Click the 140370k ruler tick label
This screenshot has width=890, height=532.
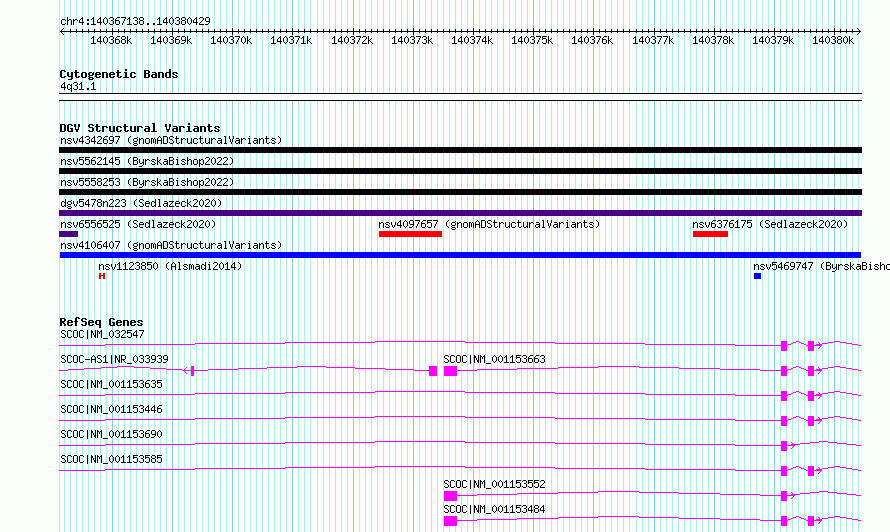pos(231,40)
